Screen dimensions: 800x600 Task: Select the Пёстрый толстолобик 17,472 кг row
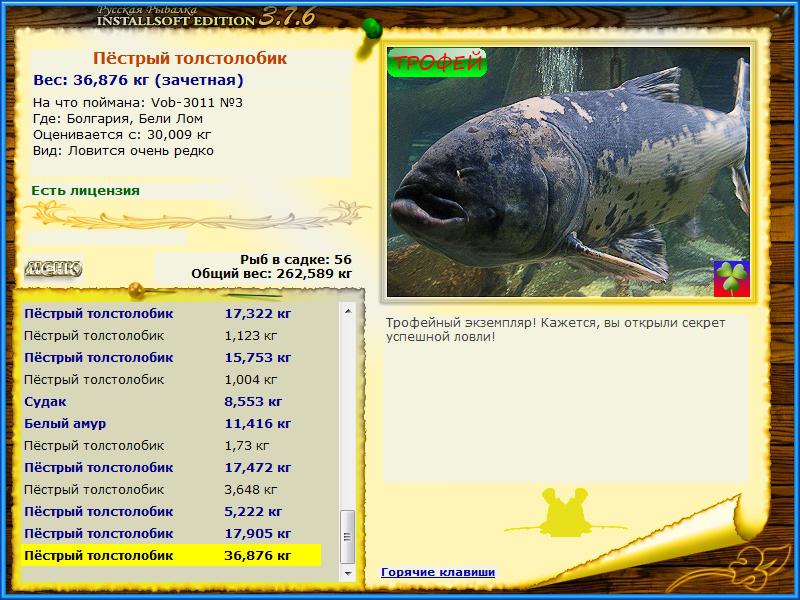tap(171, 467)
